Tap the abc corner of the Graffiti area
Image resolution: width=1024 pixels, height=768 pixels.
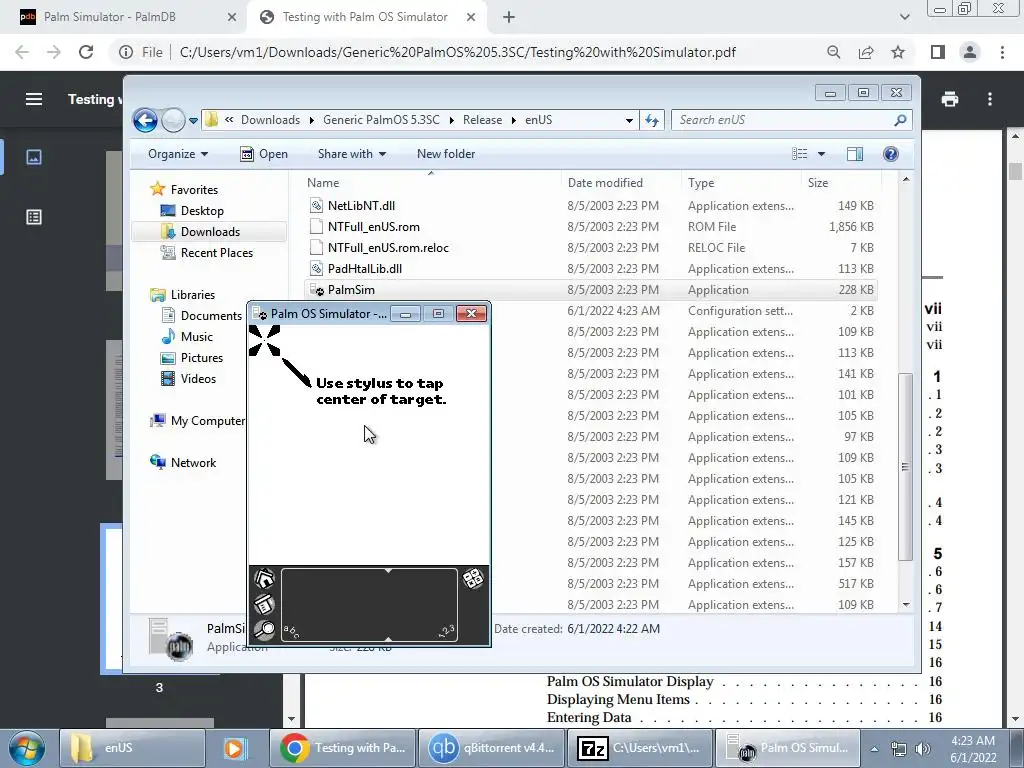pos(291,631)
